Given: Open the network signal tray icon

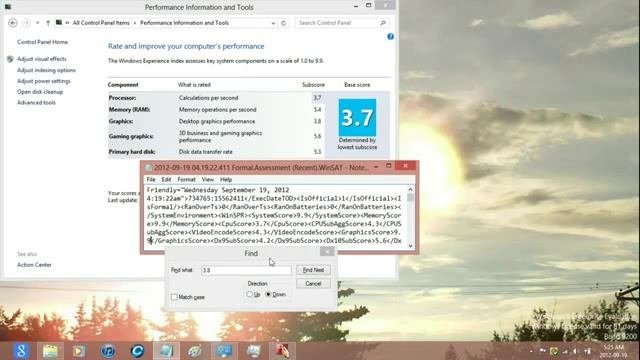Looking at the screenshot, I should pyautogui.click(x=565, y=351).
